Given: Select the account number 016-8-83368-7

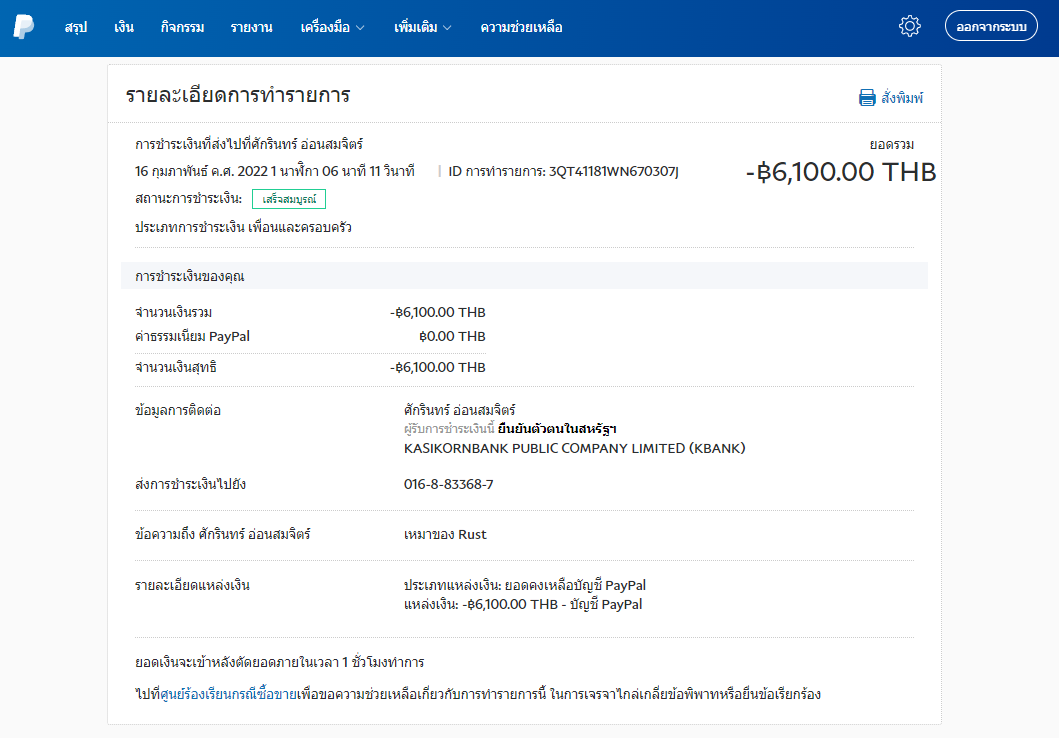Looking at the screenshot, I should [448, 484].
